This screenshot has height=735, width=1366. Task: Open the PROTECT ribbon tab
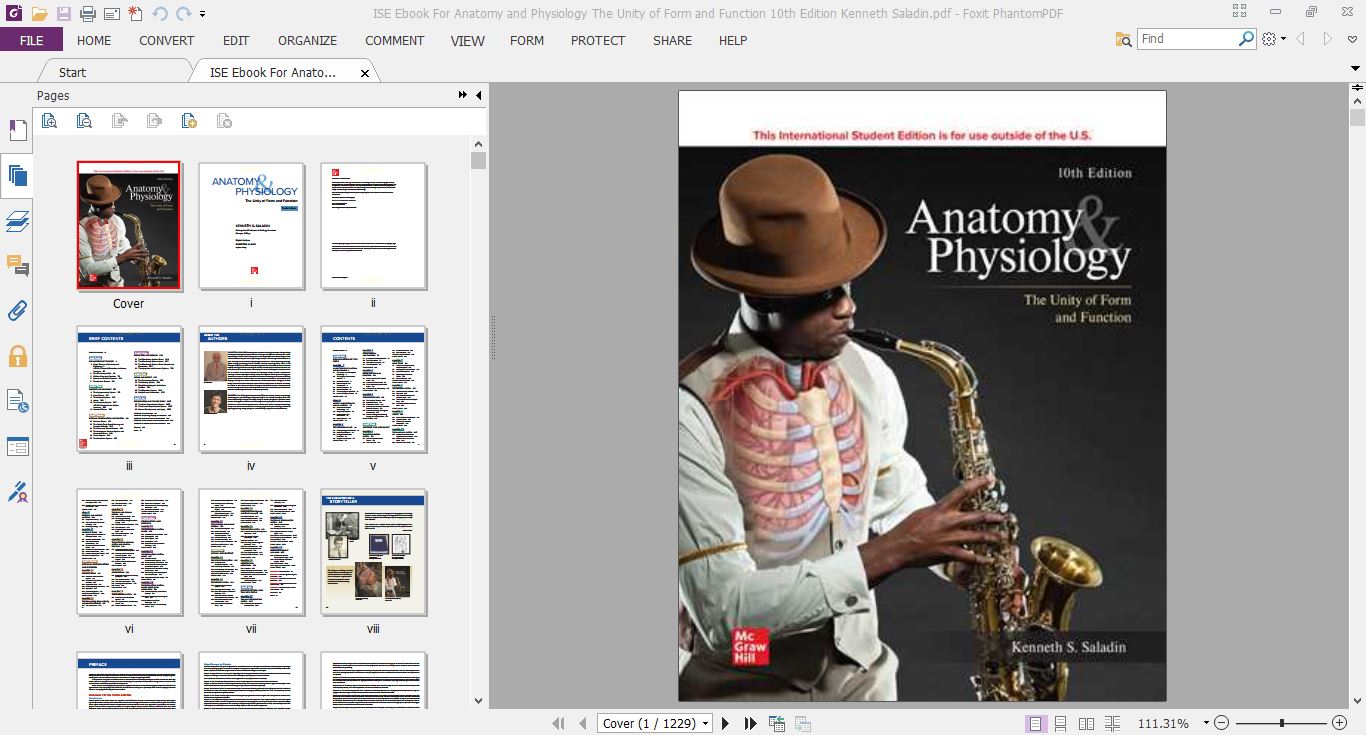pyautogui.click(x=598, y=40)
